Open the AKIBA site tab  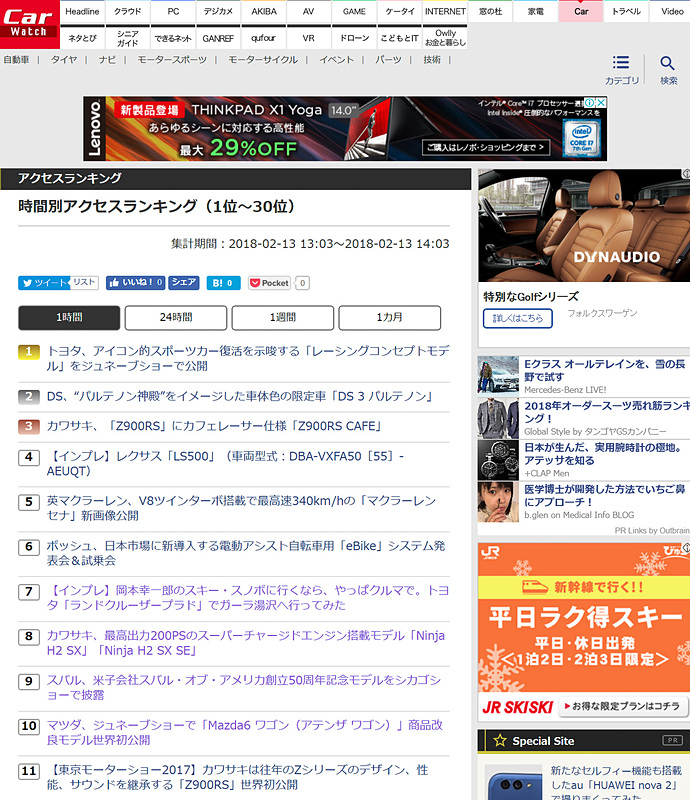point(264,11)
